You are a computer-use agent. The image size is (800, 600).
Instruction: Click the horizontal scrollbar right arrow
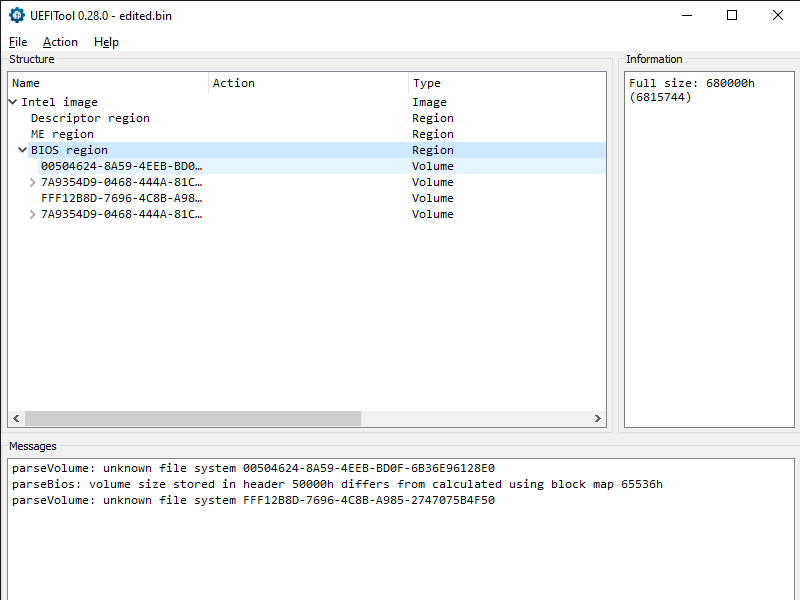click(597, 418)
